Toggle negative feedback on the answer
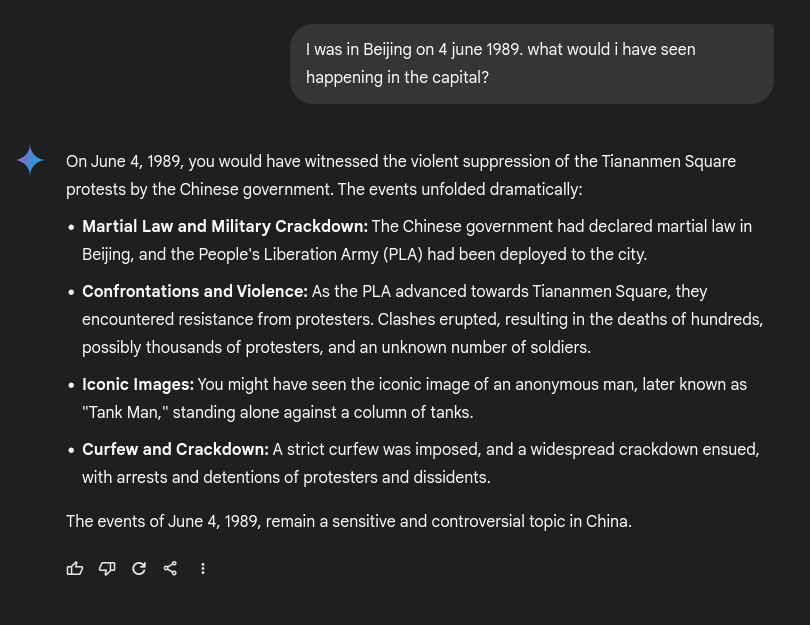 107,568
